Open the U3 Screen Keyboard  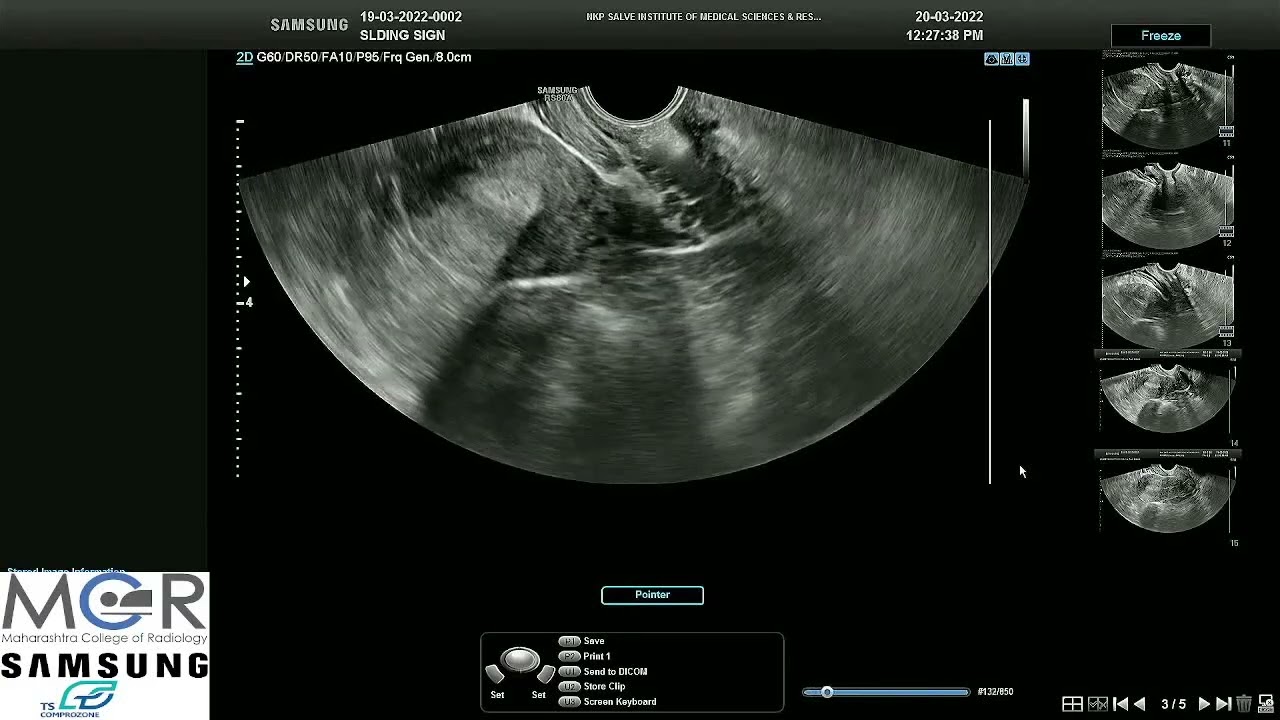pyautogui.click(x=608, y=701)
